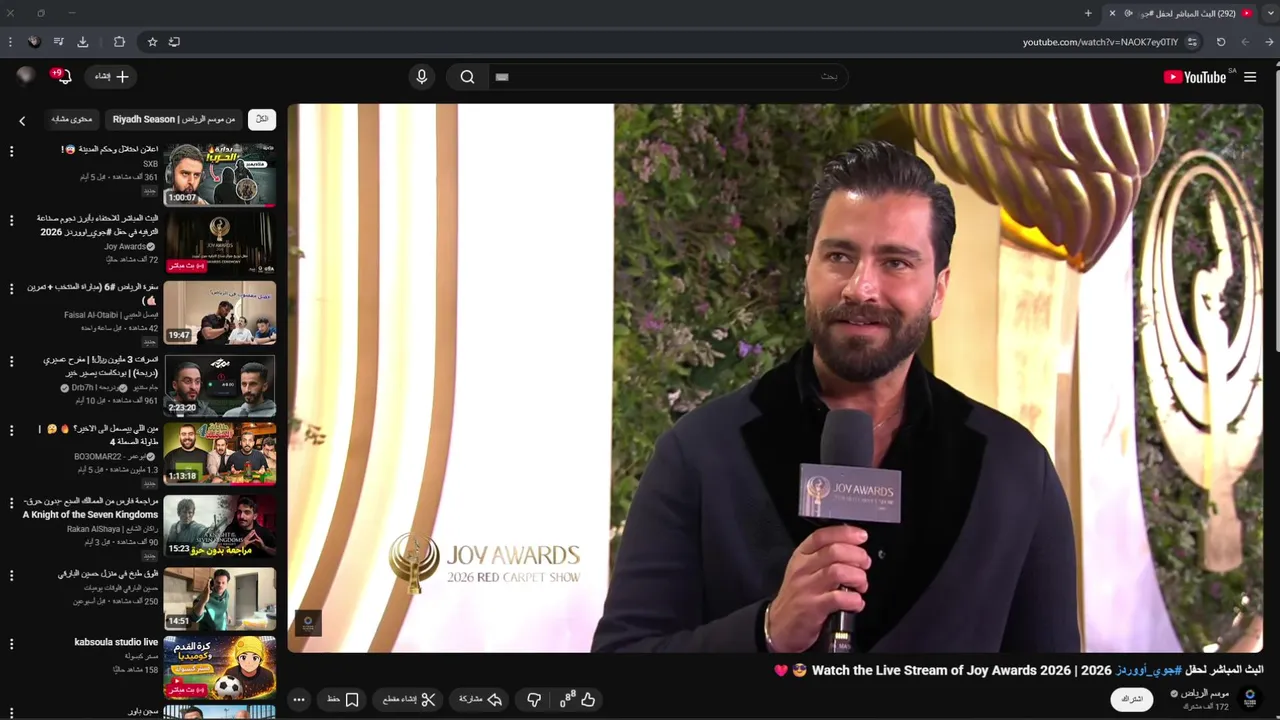The image size is (1280, 720).
Task: Open the YouTube account avatar menu
Action: coord(25,75)
